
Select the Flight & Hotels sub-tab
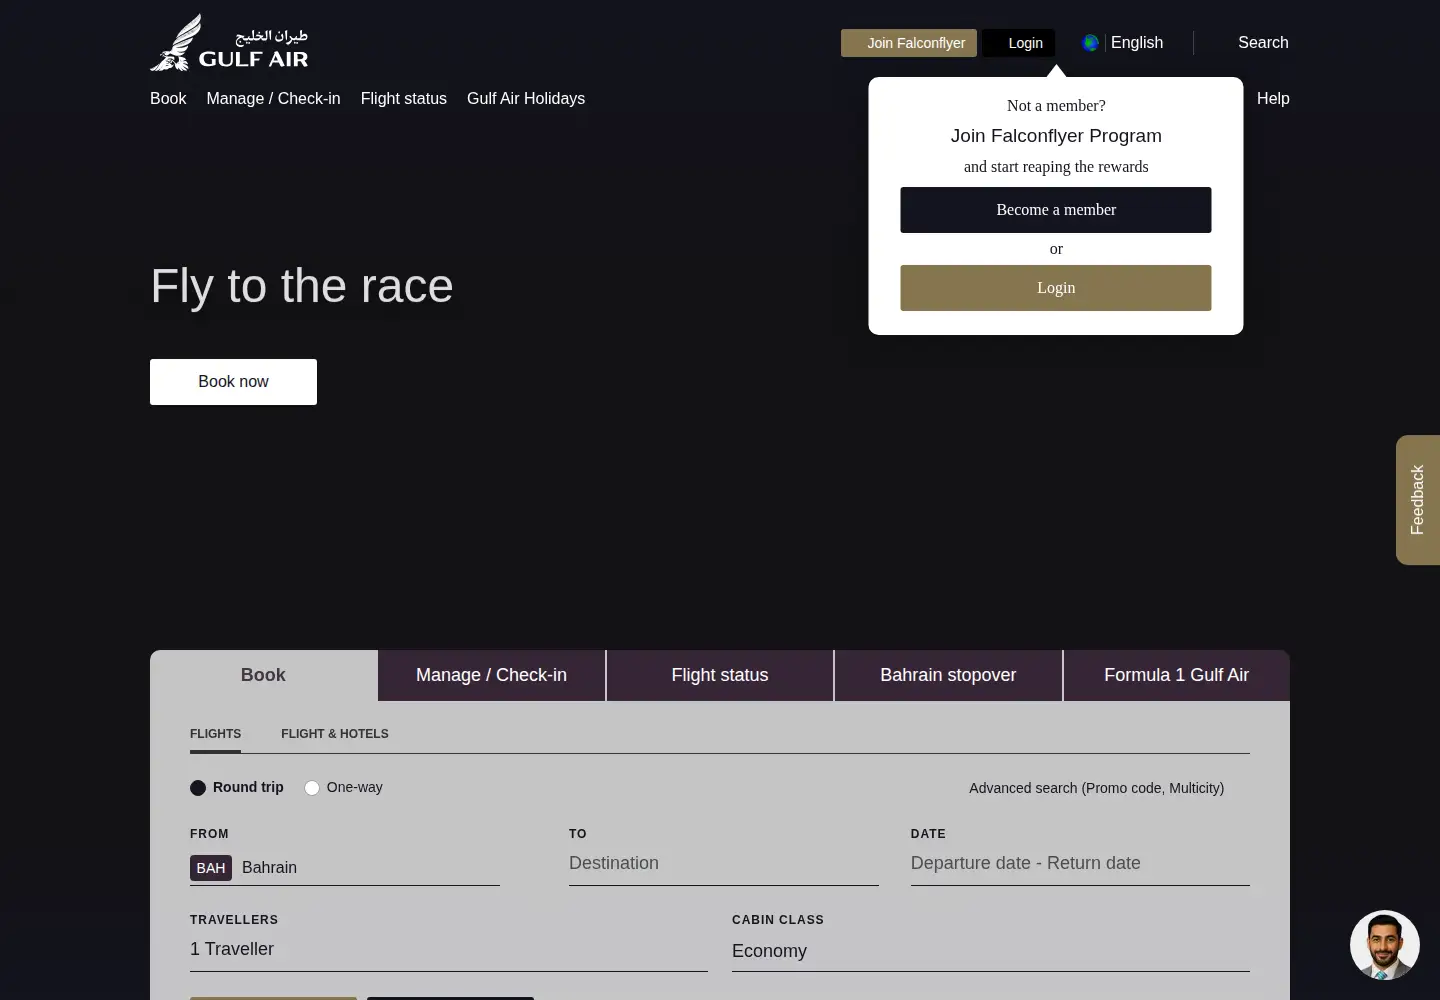335,734
